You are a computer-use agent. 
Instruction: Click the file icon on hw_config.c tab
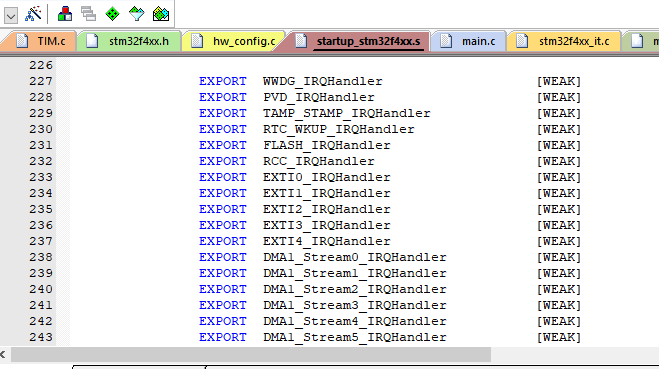(197, 41)
